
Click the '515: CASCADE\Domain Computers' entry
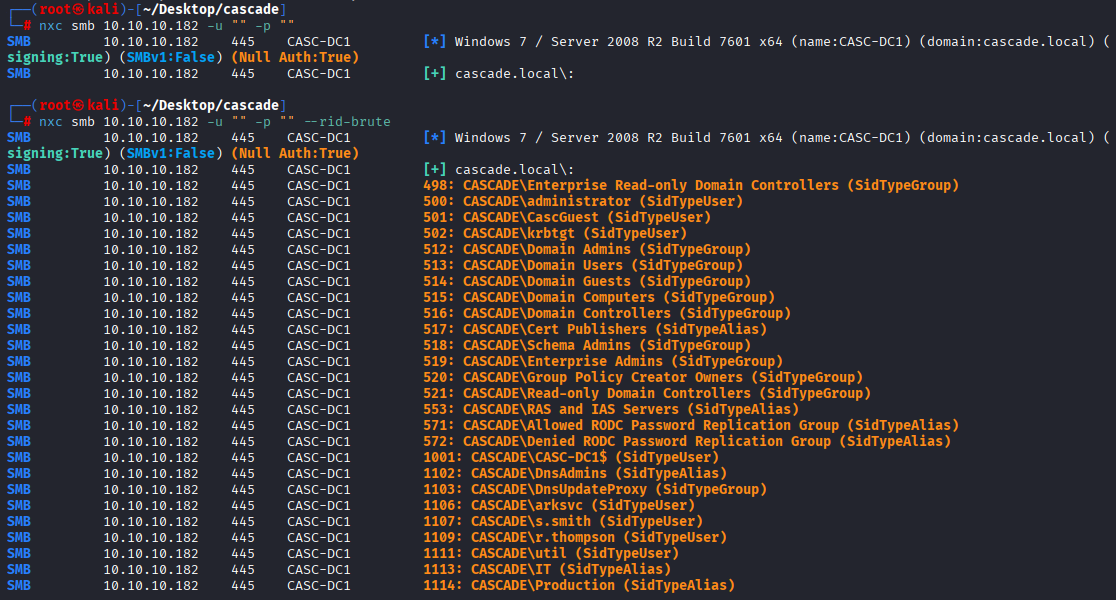coord(599,298)
